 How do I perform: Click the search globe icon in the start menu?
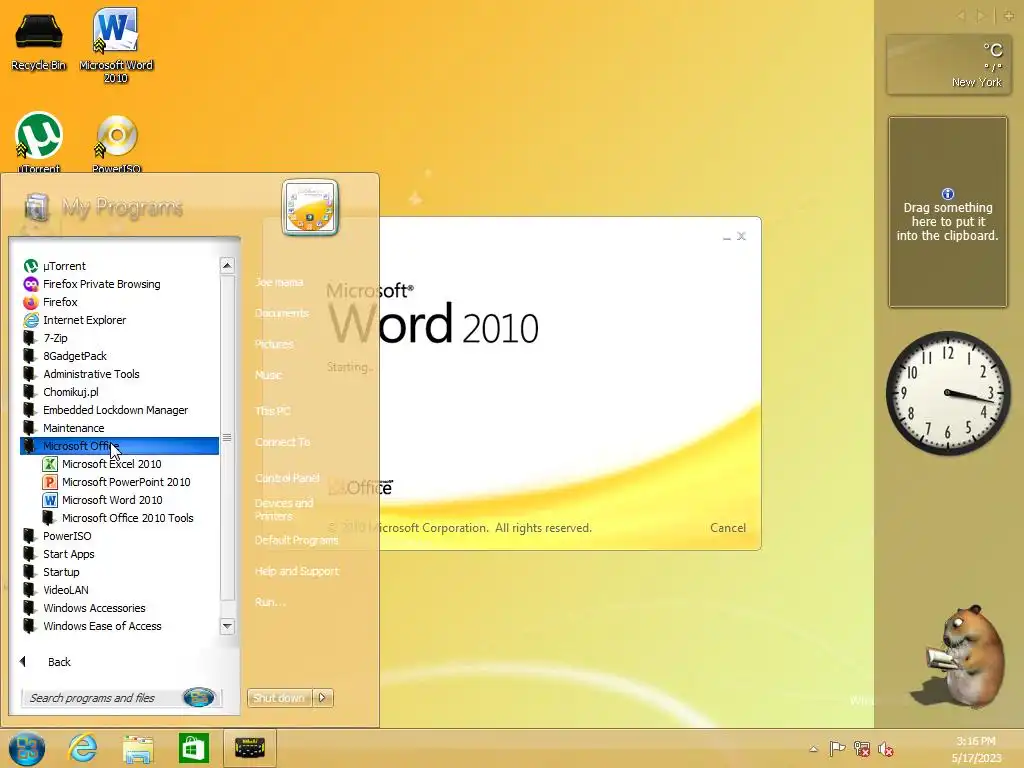pos(199,697)
